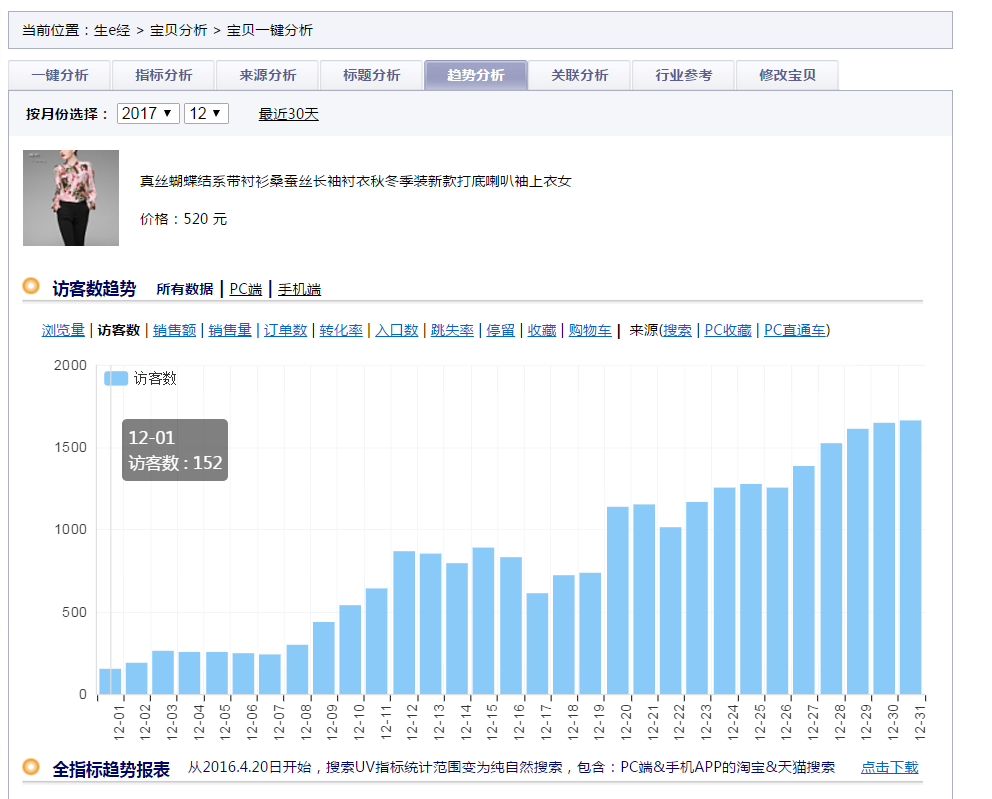
Task: Go to the 标题分析 tab
Action: [x=371, y=75]
